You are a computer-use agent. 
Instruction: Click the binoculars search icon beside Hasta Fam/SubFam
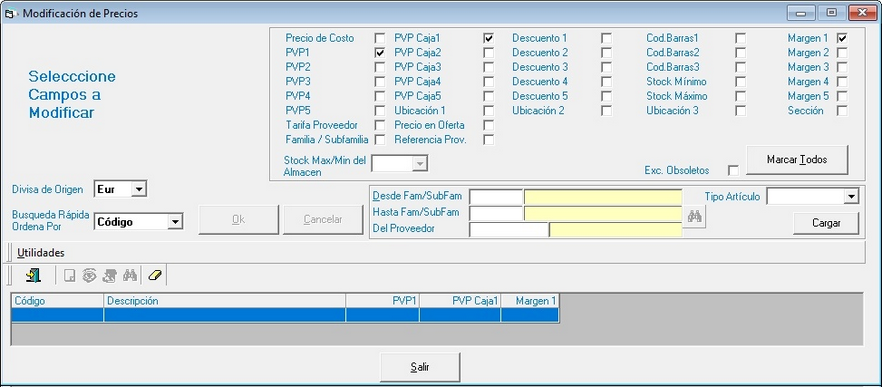point(695,217)
